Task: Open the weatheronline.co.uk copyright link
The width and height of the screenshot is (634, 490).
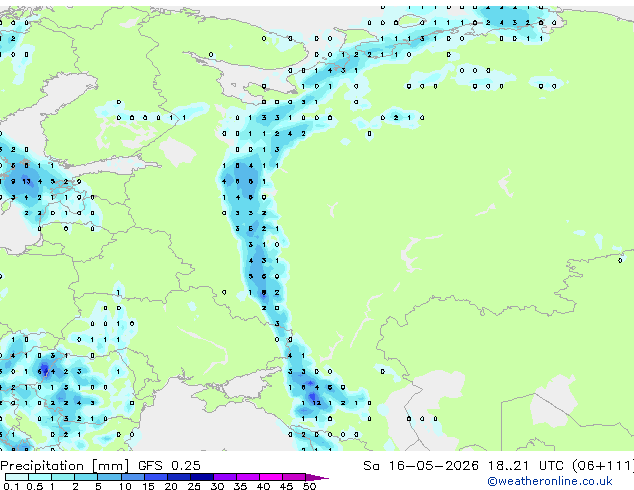Action: 550,481
